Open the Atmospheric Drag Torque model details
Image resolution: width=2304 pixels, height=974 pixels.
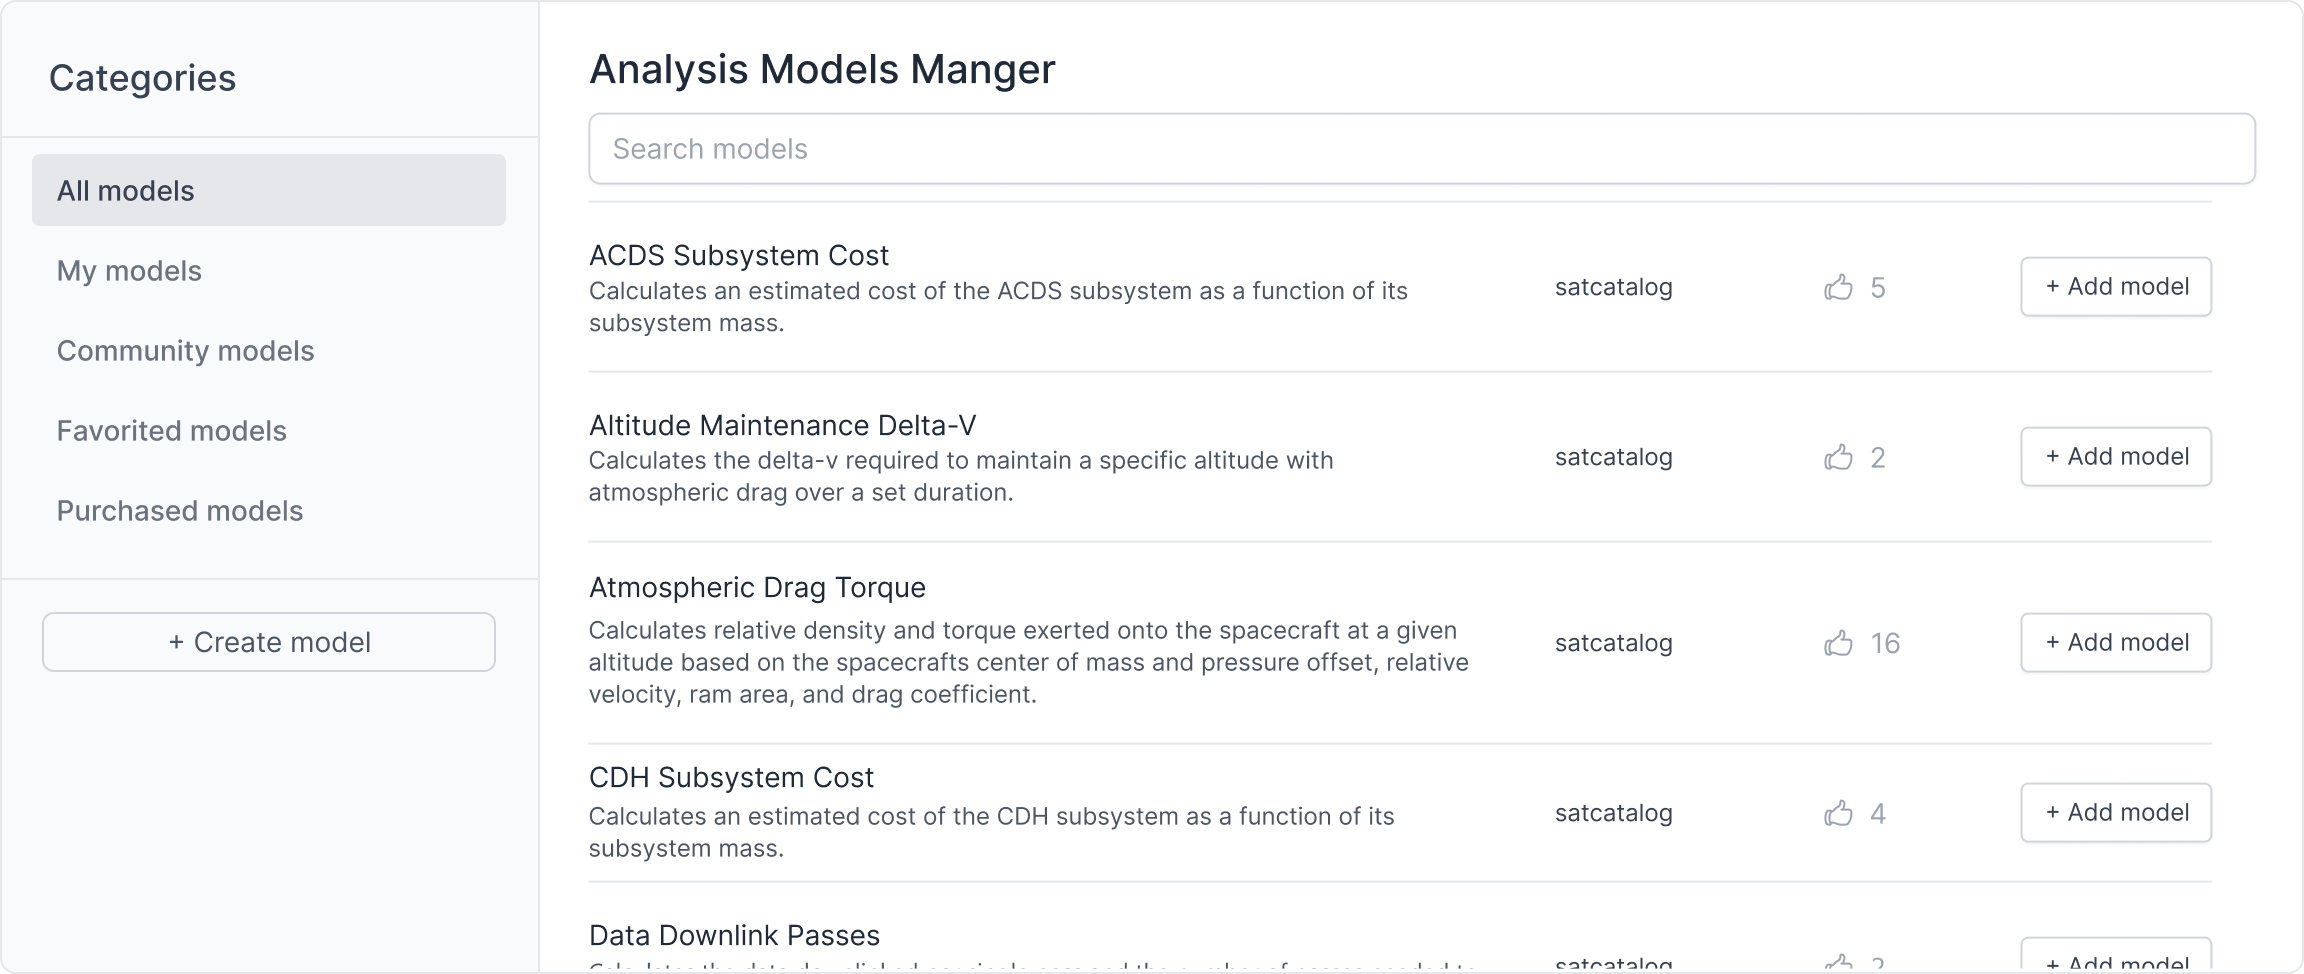(x=757, y=587)
